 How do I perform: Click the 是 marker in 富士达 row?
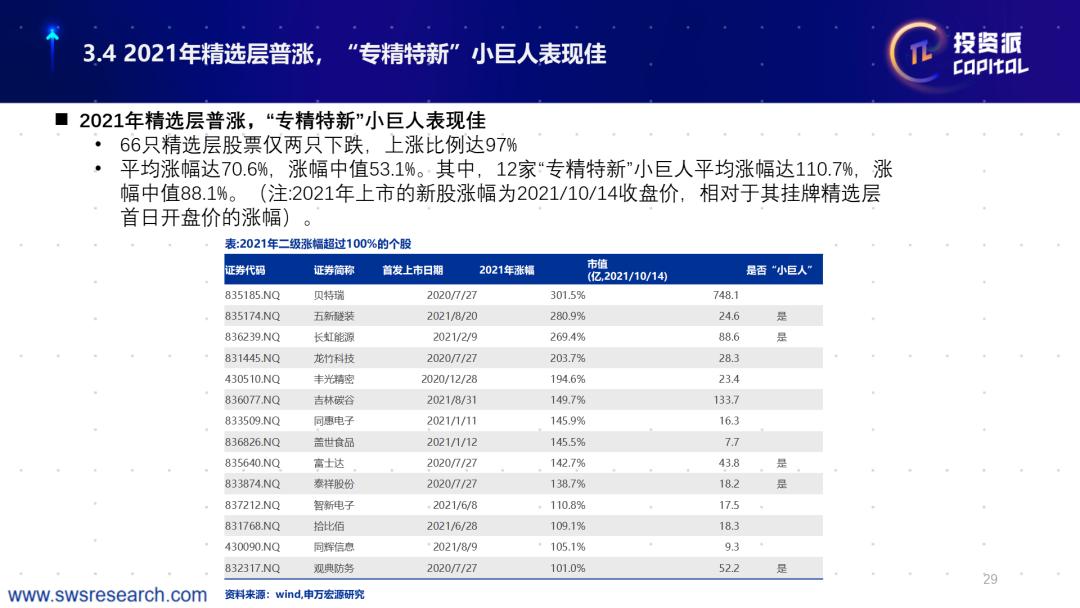coord(782,463)
